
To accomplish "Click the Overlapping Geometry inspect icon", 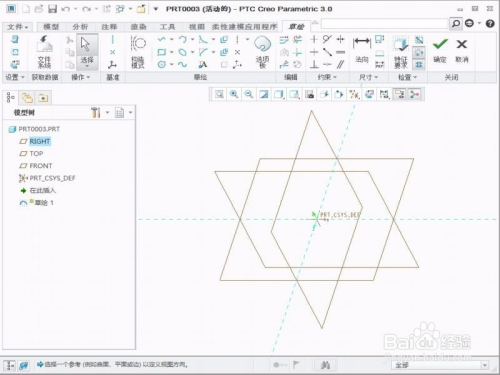I will click(419, 40).
